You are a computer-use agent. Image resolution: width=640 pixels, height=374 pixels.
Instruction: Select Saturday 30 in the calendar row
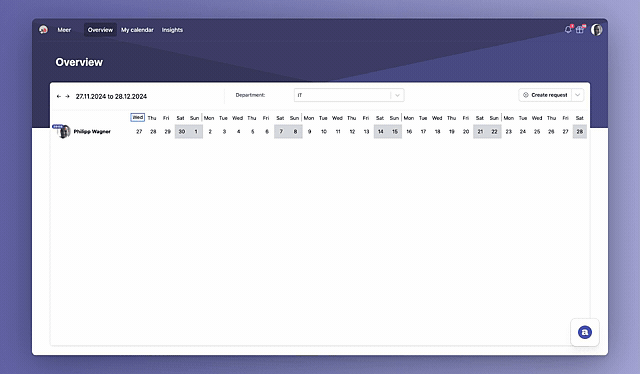click(182, 131)
